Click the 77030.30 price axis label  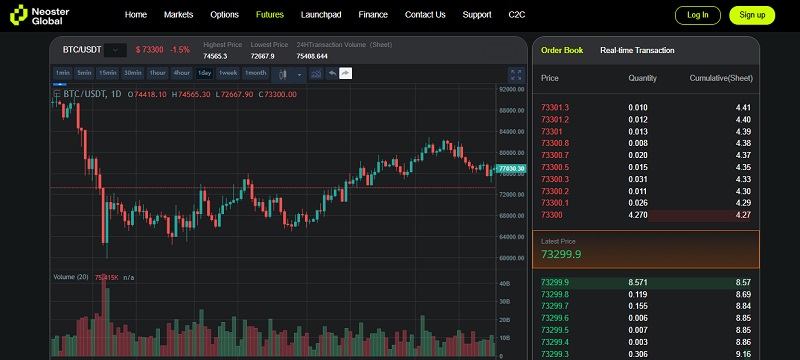tap(511, 169)
